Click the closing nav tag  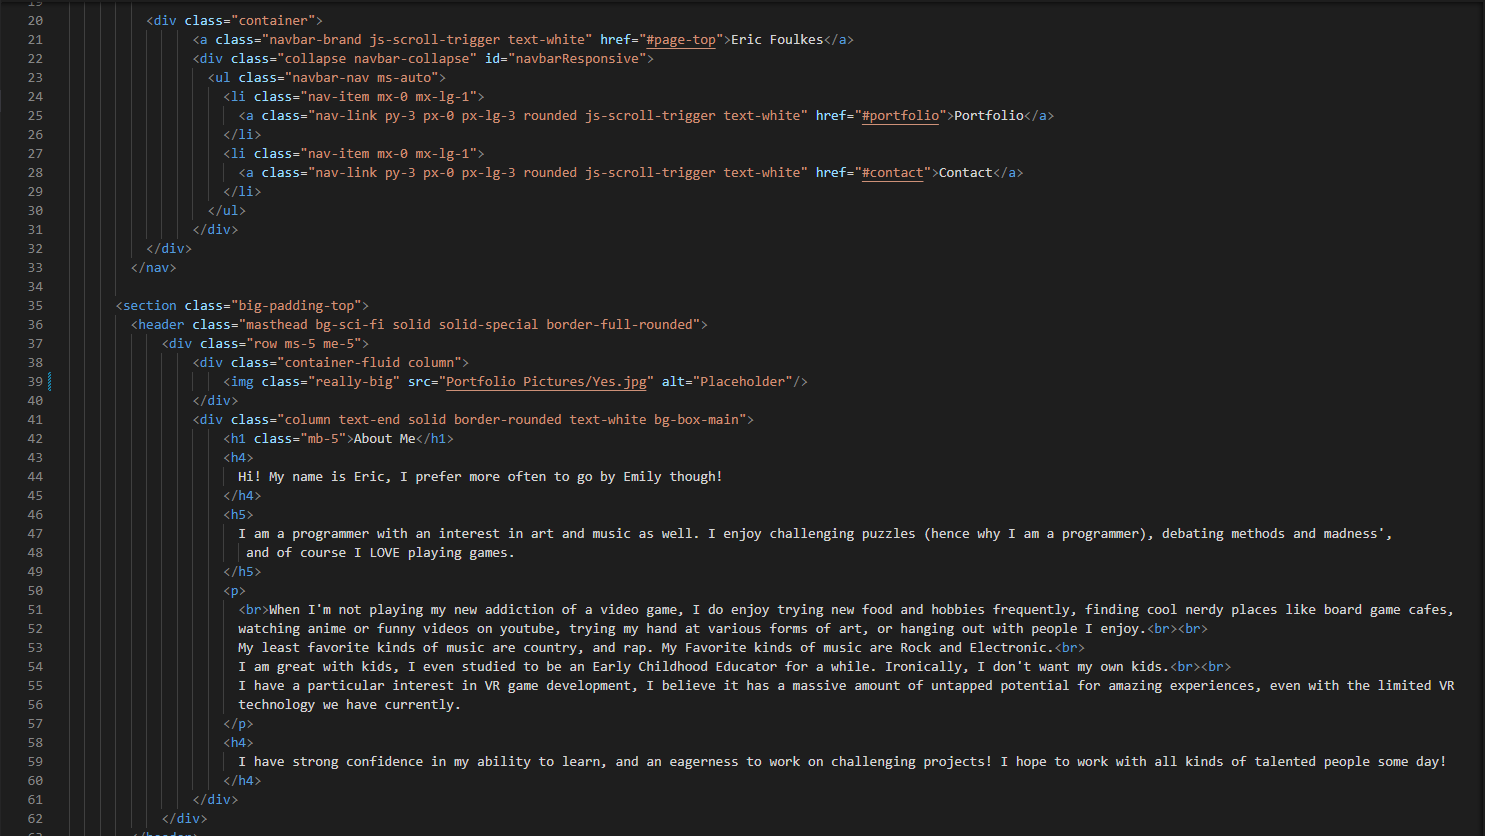click(153, 268)
